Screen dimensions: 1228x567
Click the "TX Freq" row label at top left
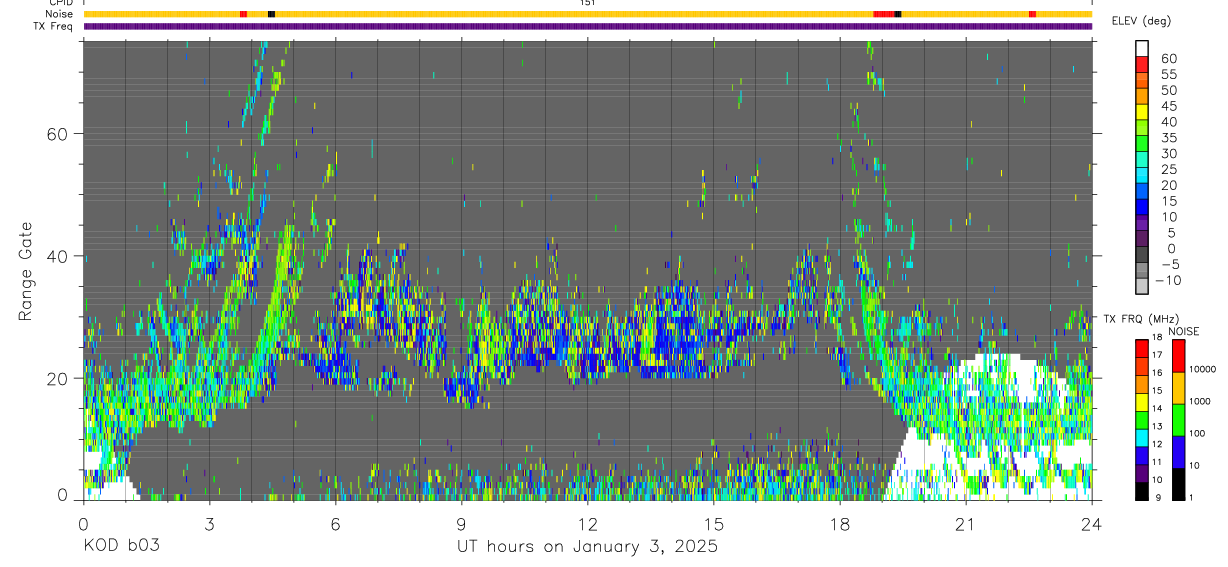tap(55, 26)
